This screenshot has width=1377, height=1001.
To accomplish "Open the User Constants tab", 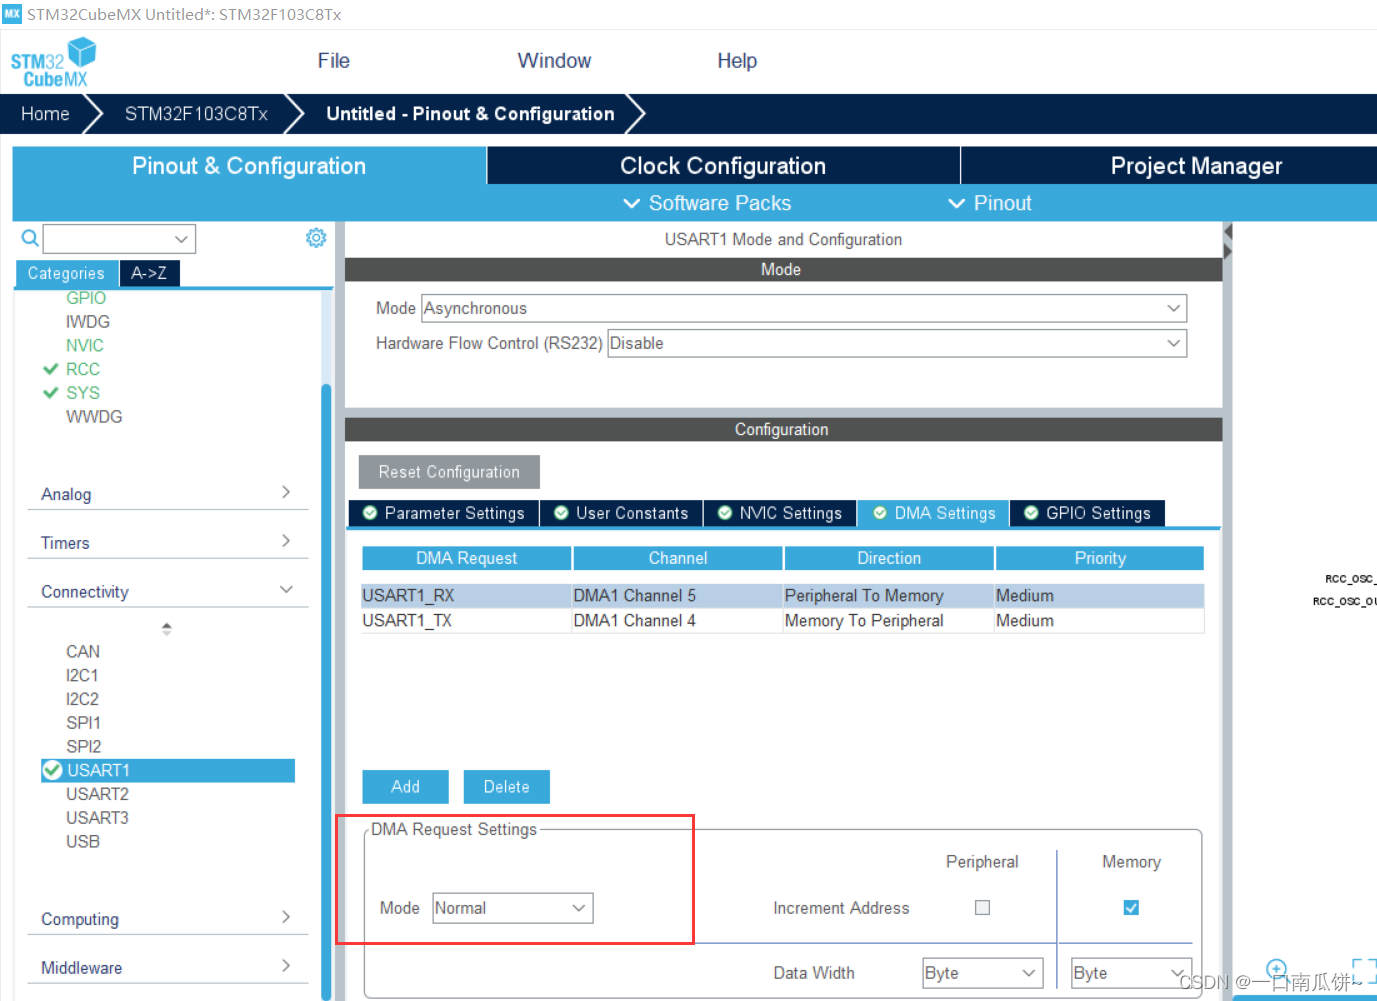I will pyautogui.click(x=622, y=513).
